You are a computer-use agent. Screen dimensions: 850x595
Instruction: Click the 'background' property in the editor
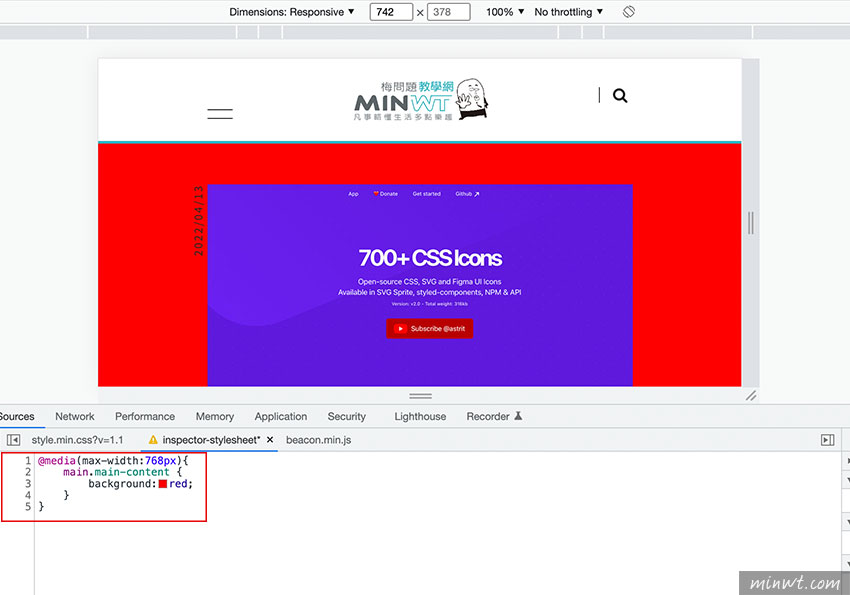122,483
